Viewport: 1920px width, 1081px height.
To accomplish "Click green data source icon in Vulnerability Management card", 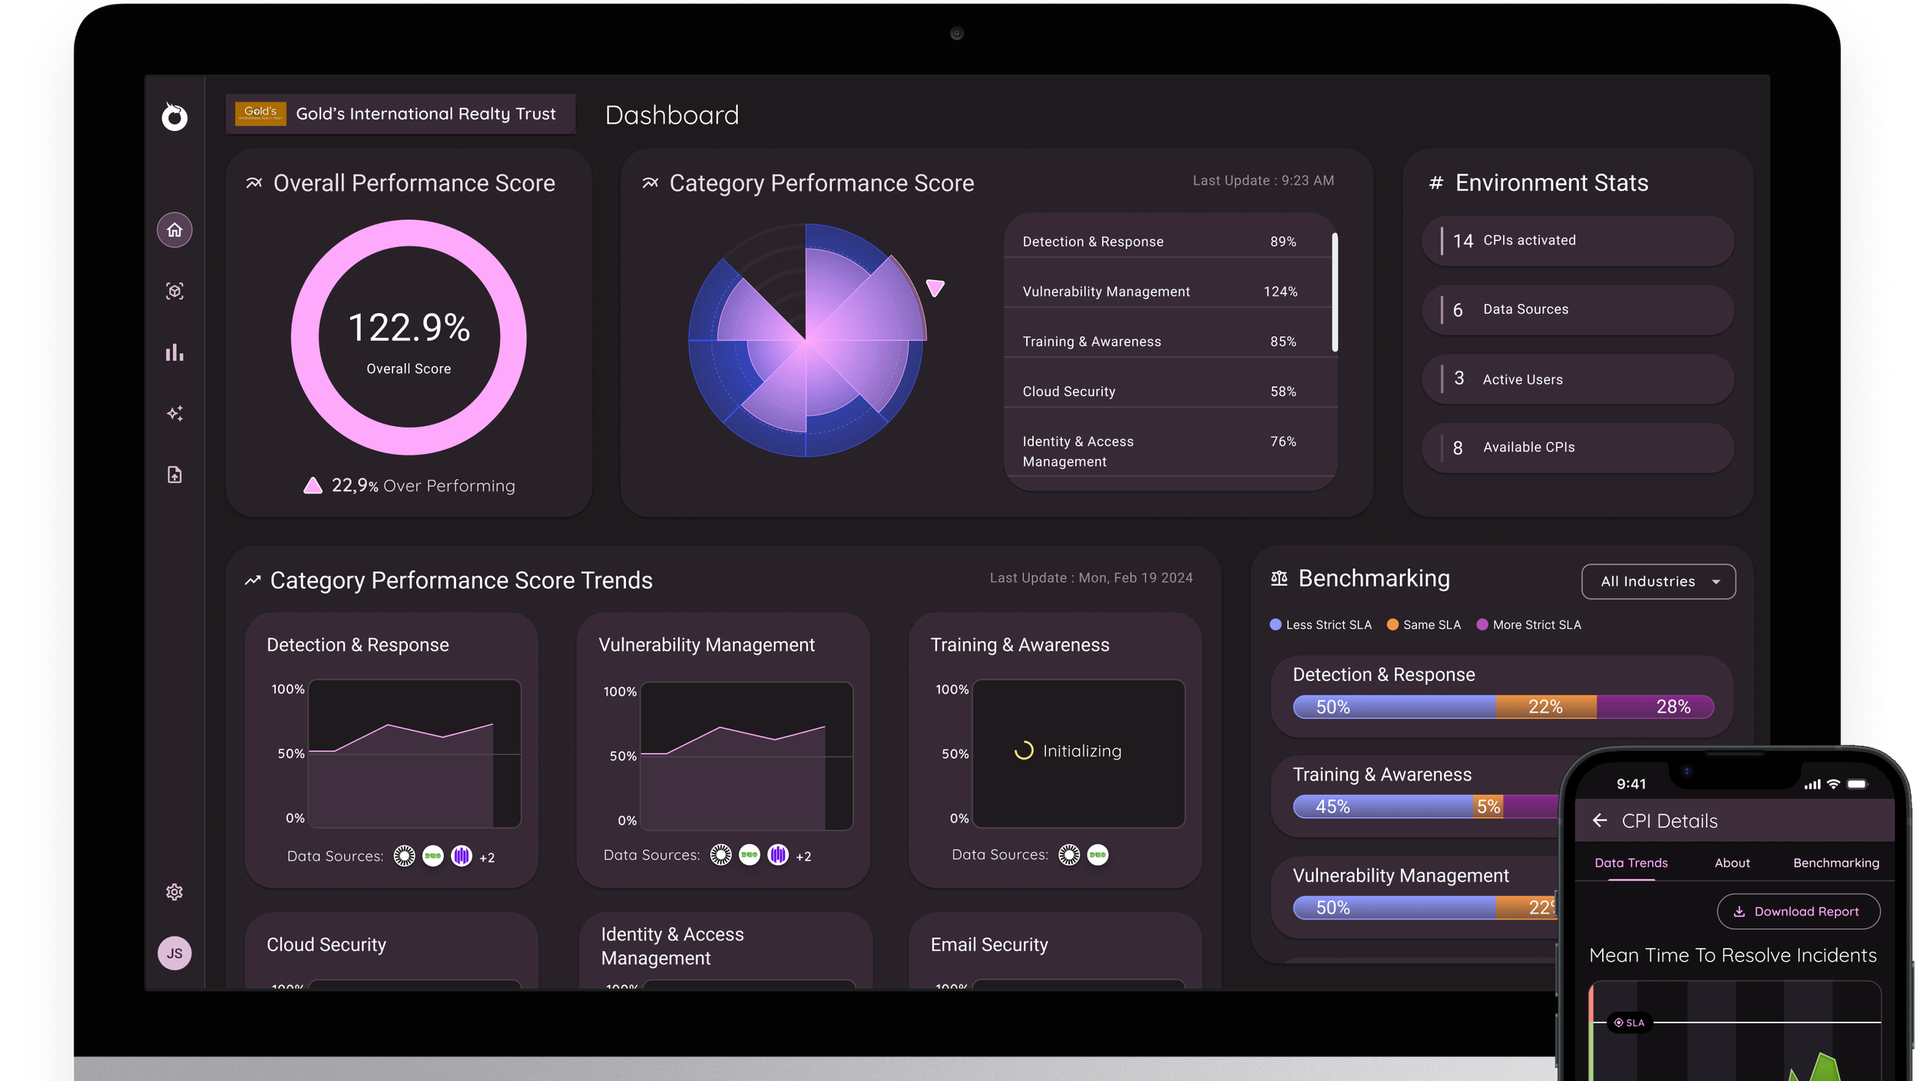I will pyautogui.click(x=749, y=855).
